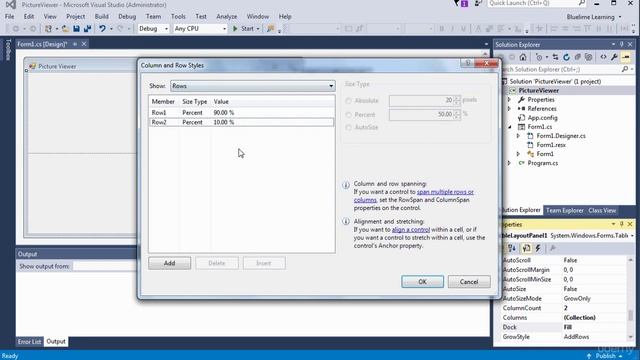Click the GrowStyle AddRows property value

tap(576, 337)
